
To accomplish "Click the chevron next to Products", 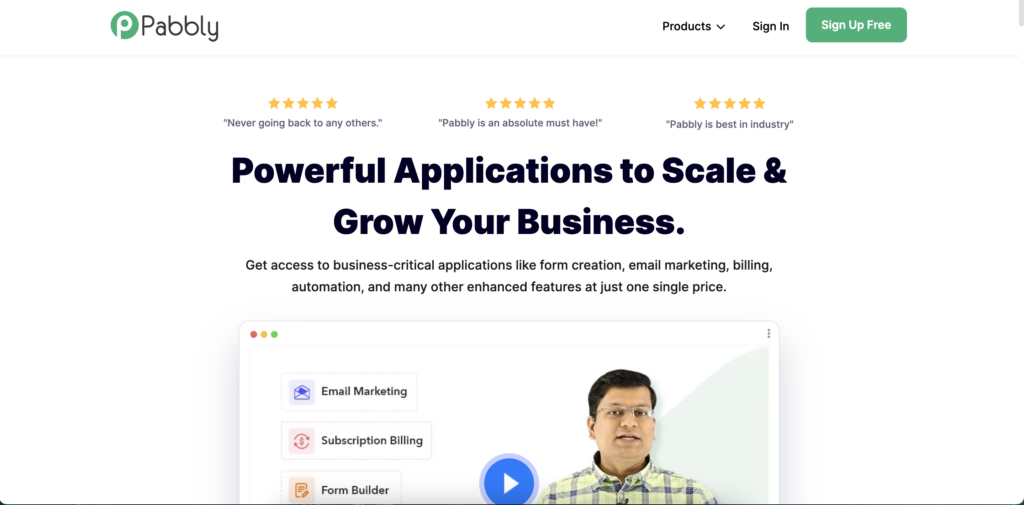I will tap(720, 27).
